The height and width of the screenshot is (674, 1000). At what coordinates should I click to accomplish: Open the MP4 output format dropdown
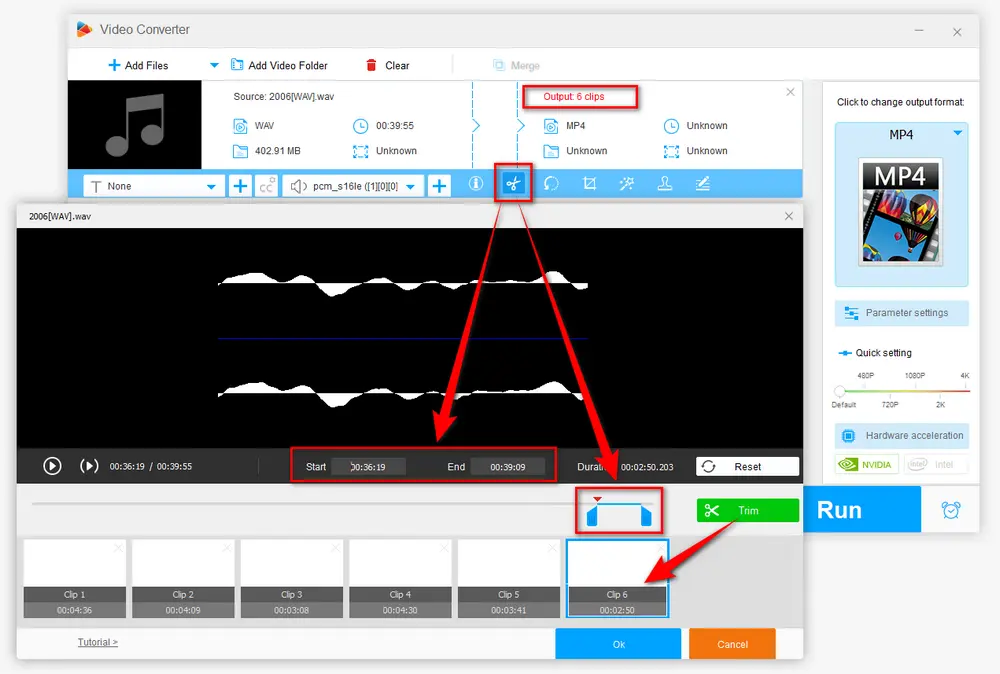pos(957,133)
